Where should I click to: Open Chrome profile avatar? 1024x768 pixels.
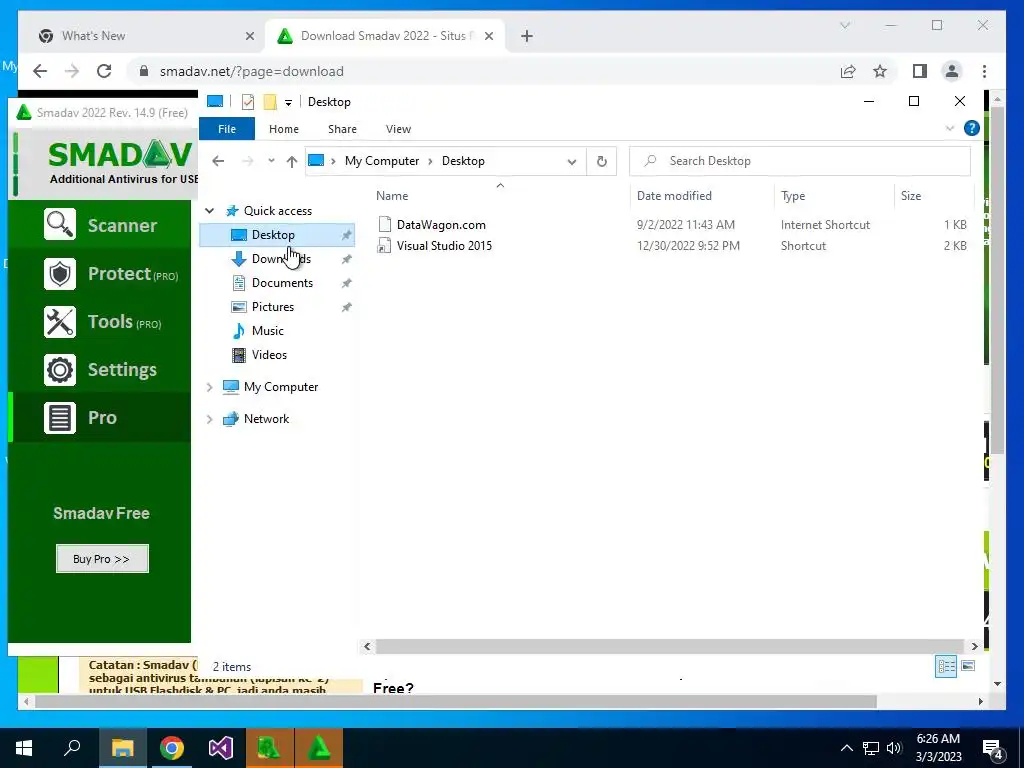click(x=952, y=71)
